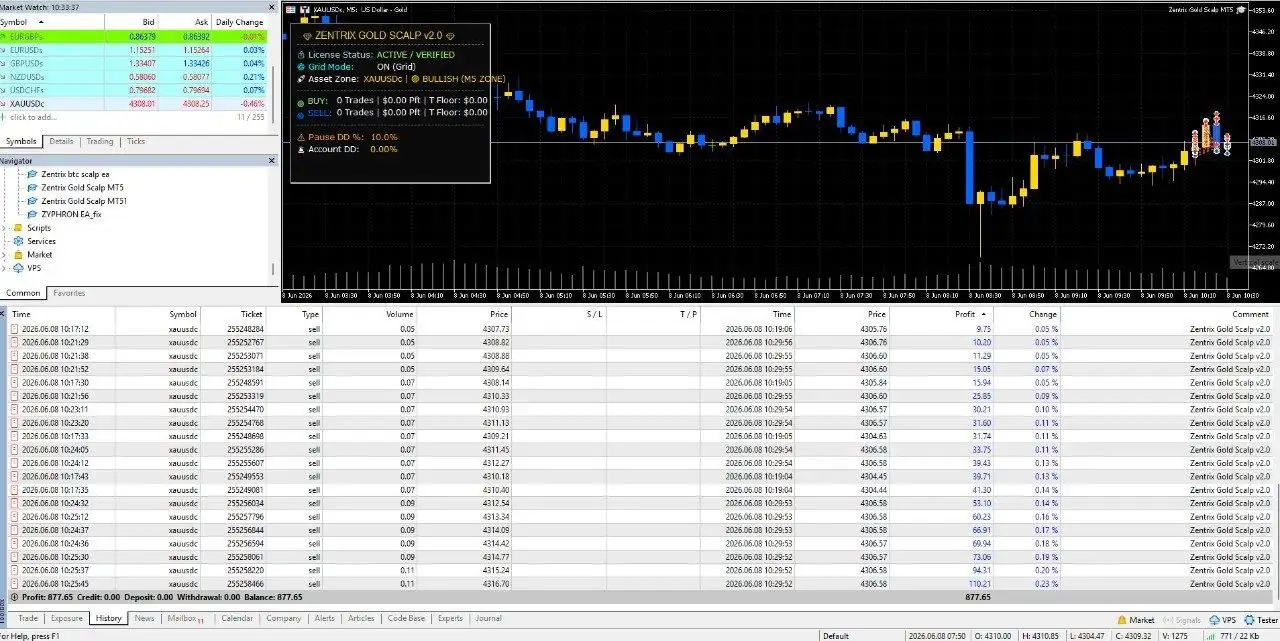Open the Exposure tab
1280x641 pixels.
(67, 618)
